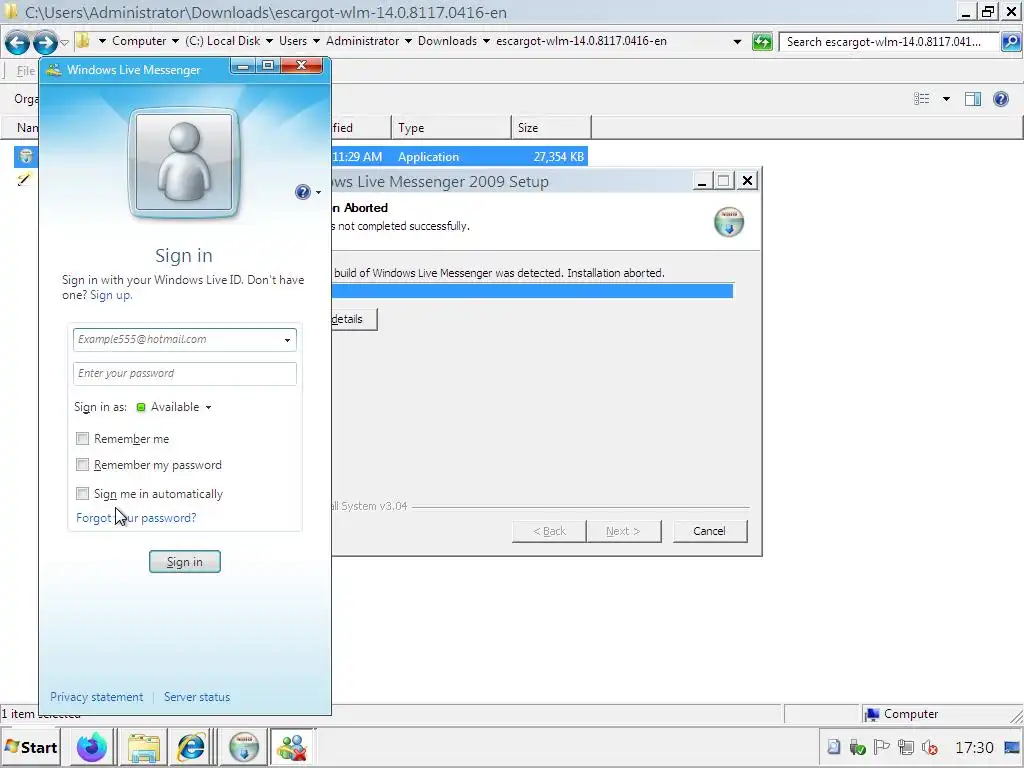Viewport: 1024px width, 768px height.
Task: Expand the Administrator breadcrumb arrow
Action: coord(408,41)
